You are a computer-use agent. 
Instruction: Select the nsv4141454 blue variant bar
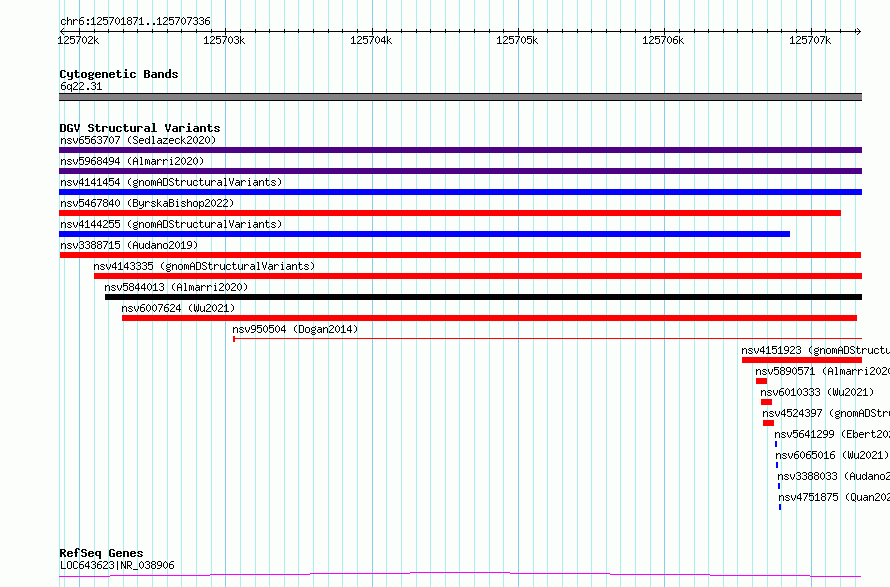pyautogui.click(x=460, y=192)
